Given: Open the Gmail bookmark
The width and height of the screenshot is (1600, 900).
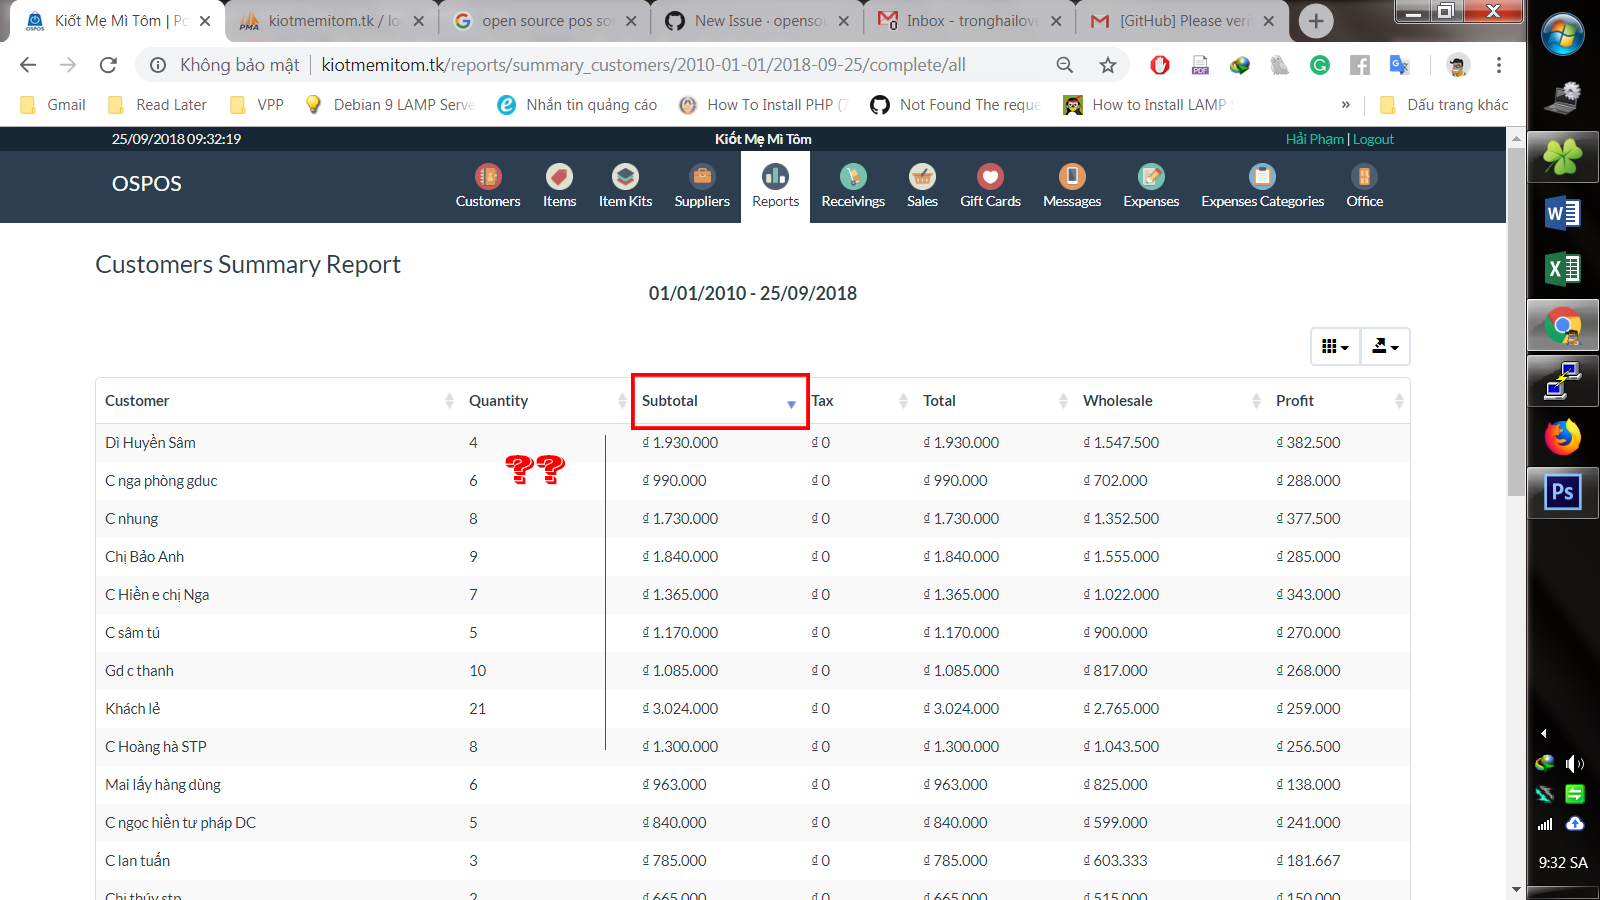Looking at the screenshot, I should [54, 105].
